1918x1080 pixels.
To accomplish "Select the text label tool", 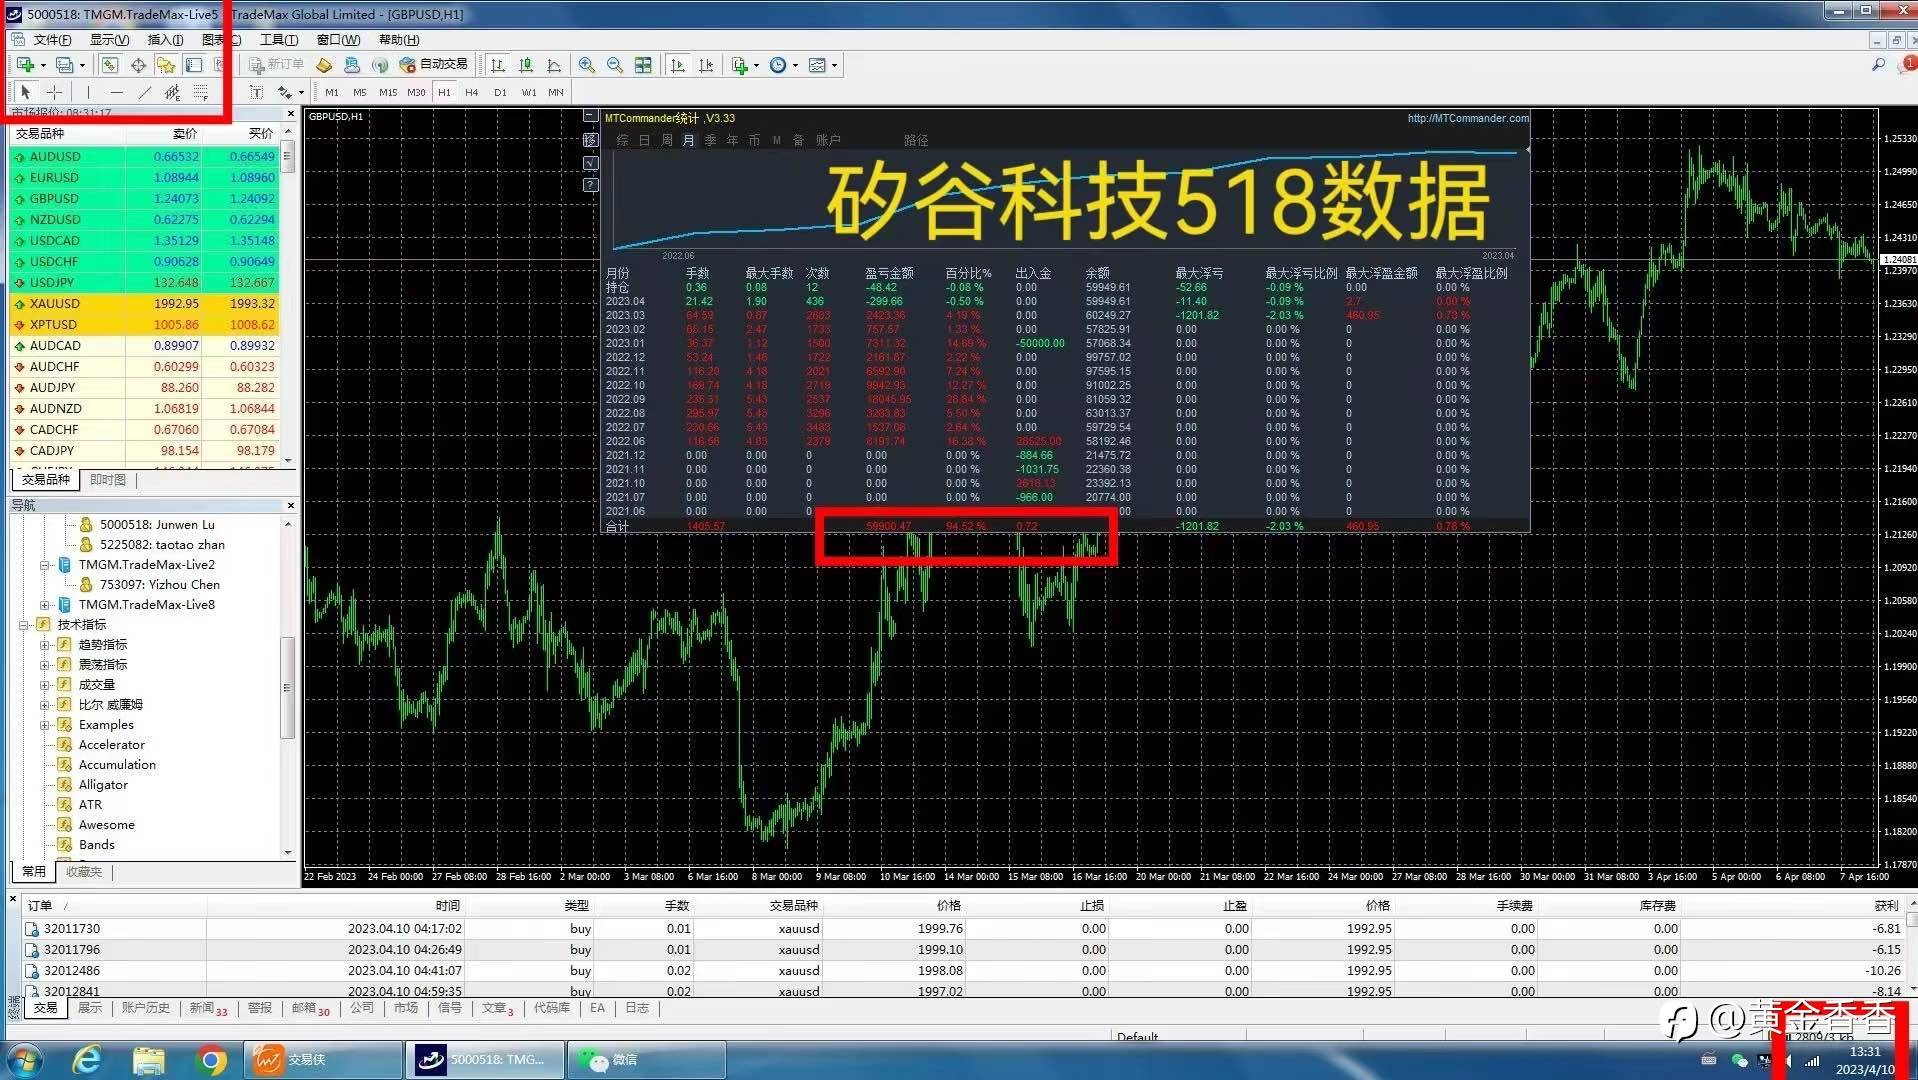I will [x=256, y=92].
